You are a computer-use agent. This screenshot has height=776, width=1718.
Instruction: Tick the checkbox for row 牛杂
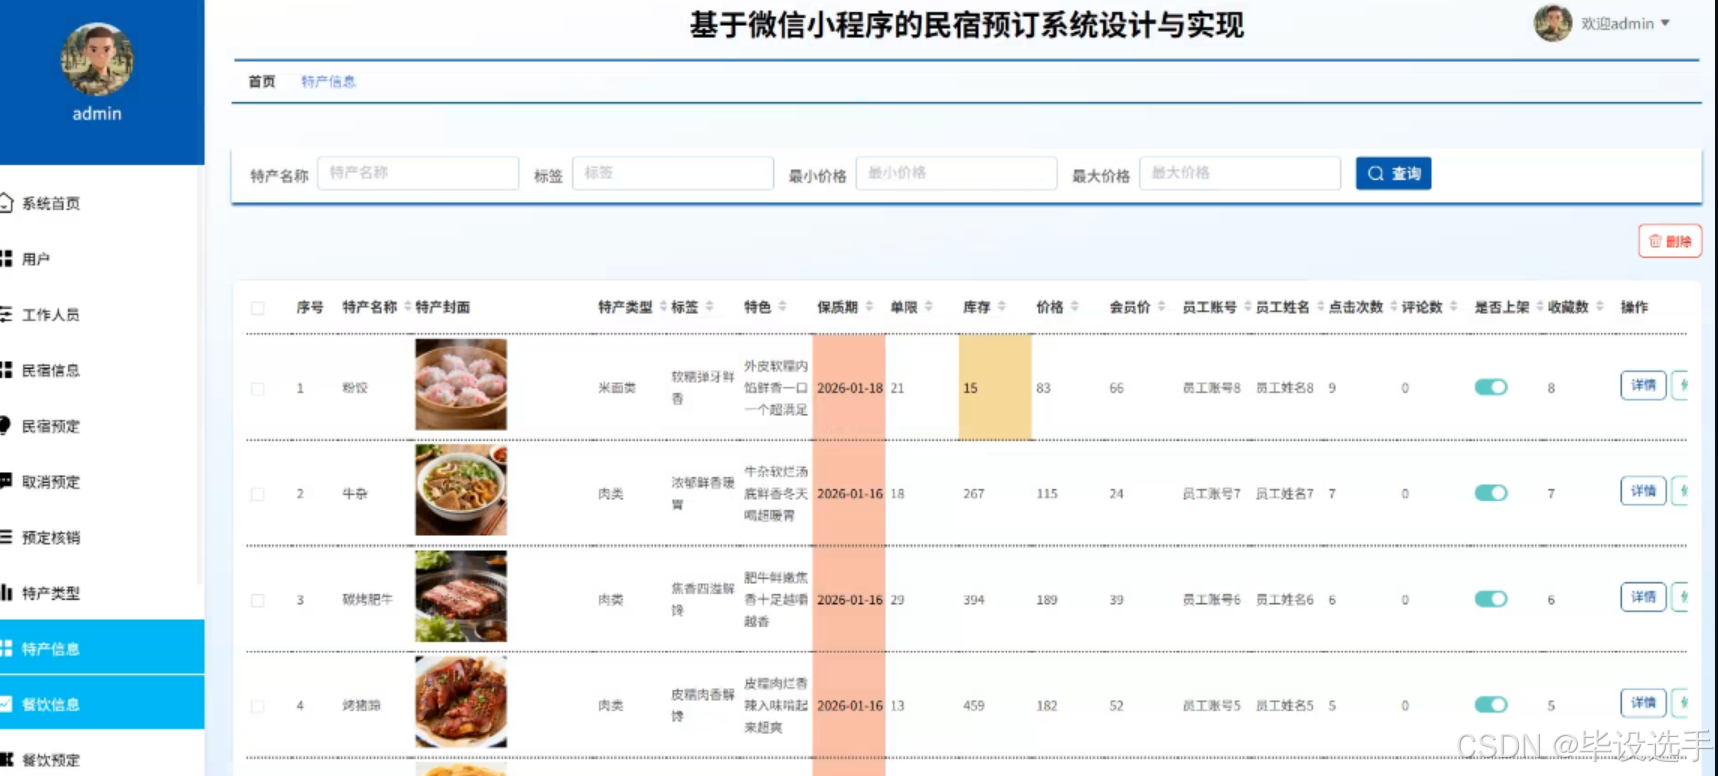pos(258,495)
